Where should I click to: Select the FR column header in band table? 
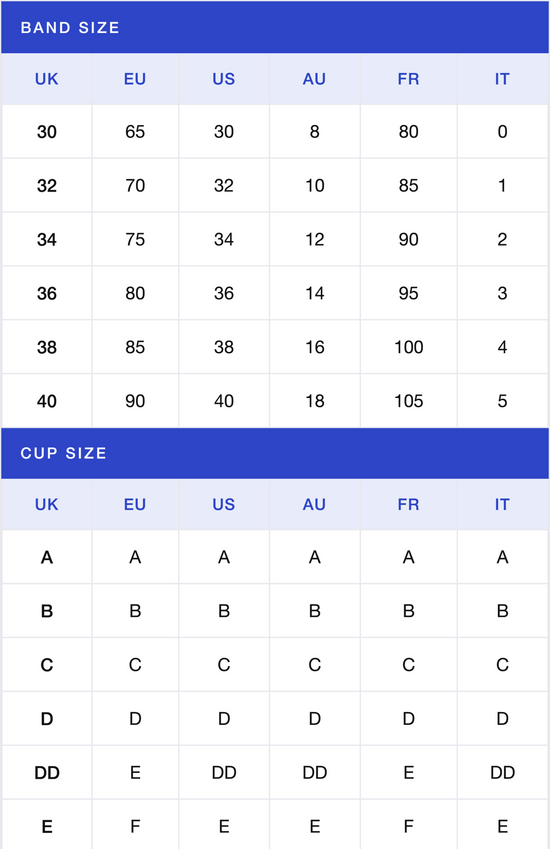tap(409, 79)
